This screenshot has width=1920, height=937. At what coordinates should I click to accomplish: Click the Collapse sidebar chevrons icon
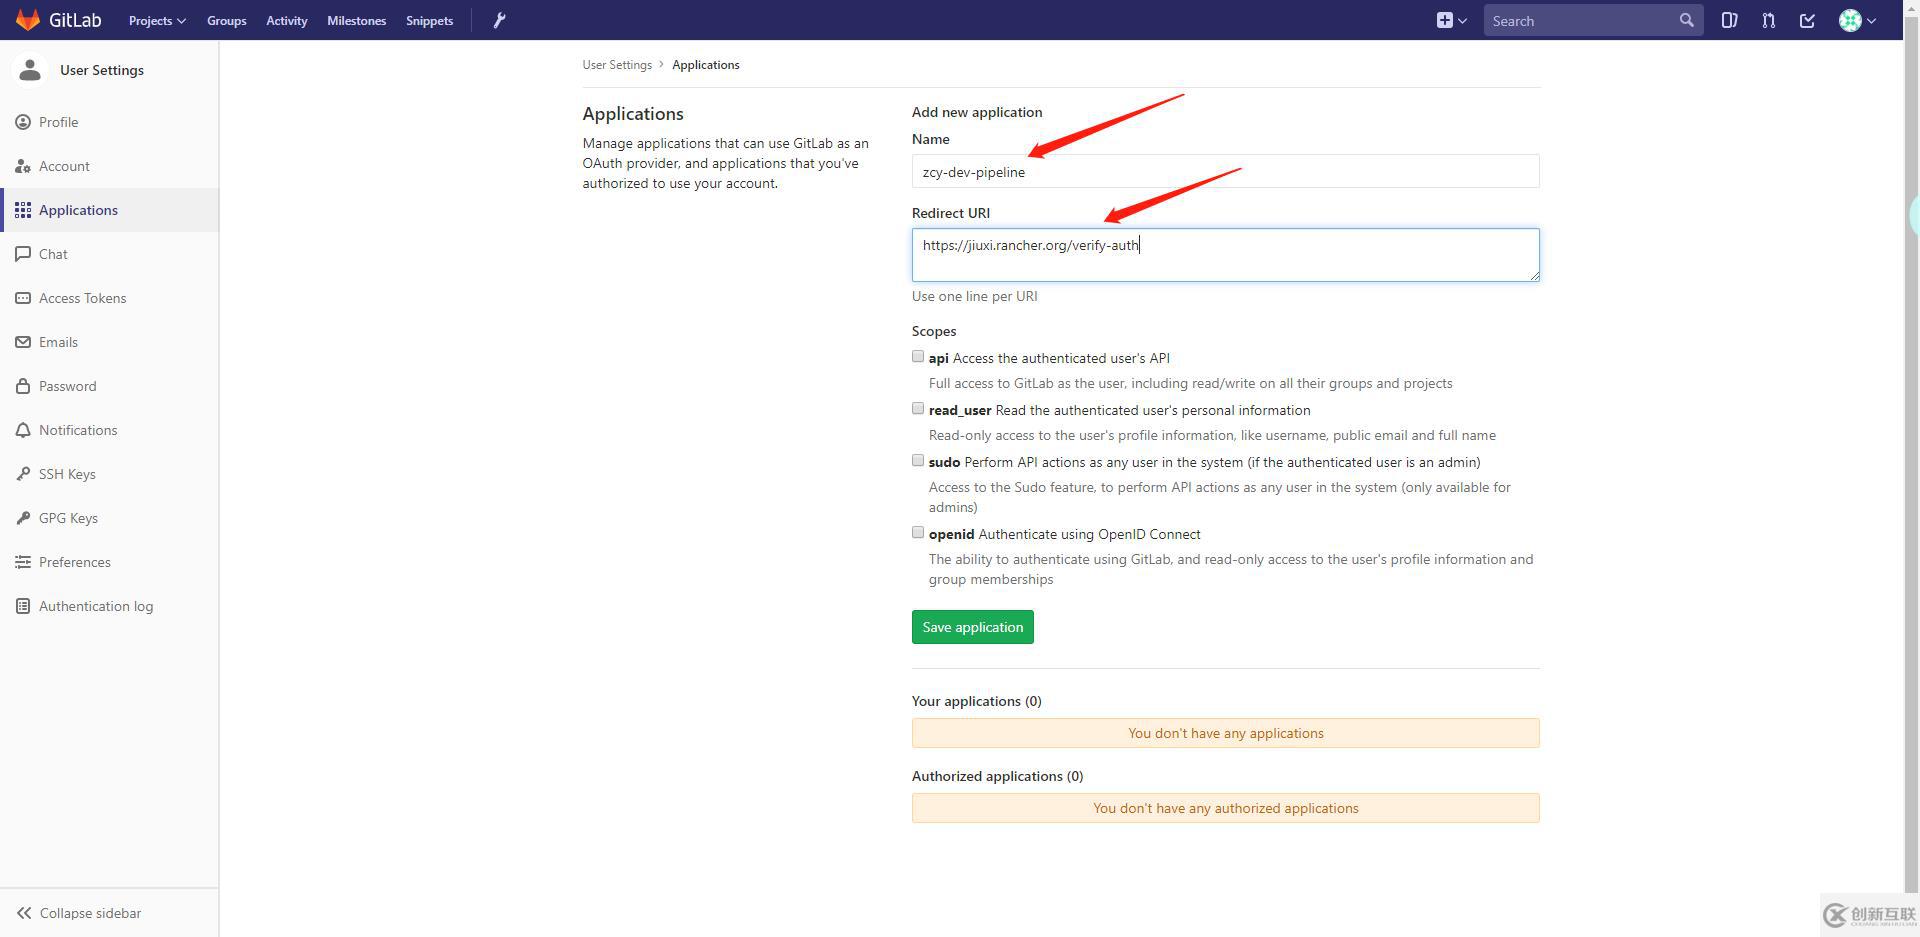click(24, 913)
